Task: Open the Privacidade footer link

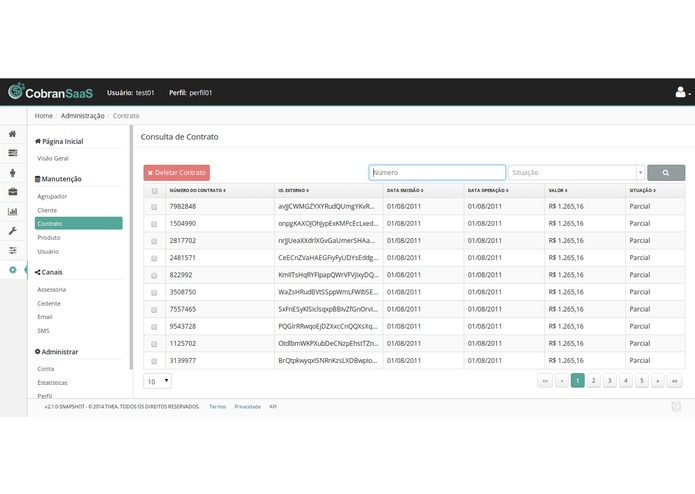Action: (x=247, y=407)
